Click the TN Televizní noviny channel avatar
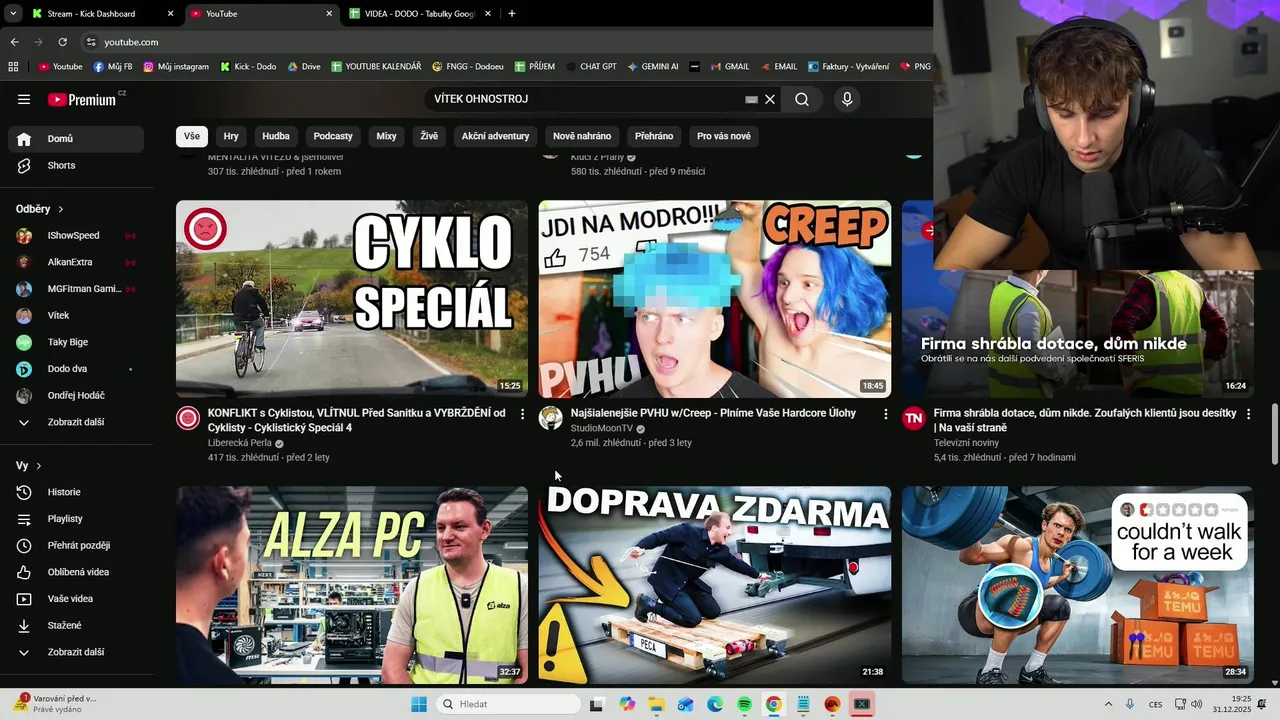1280x720 pixels. pos(913,418)
